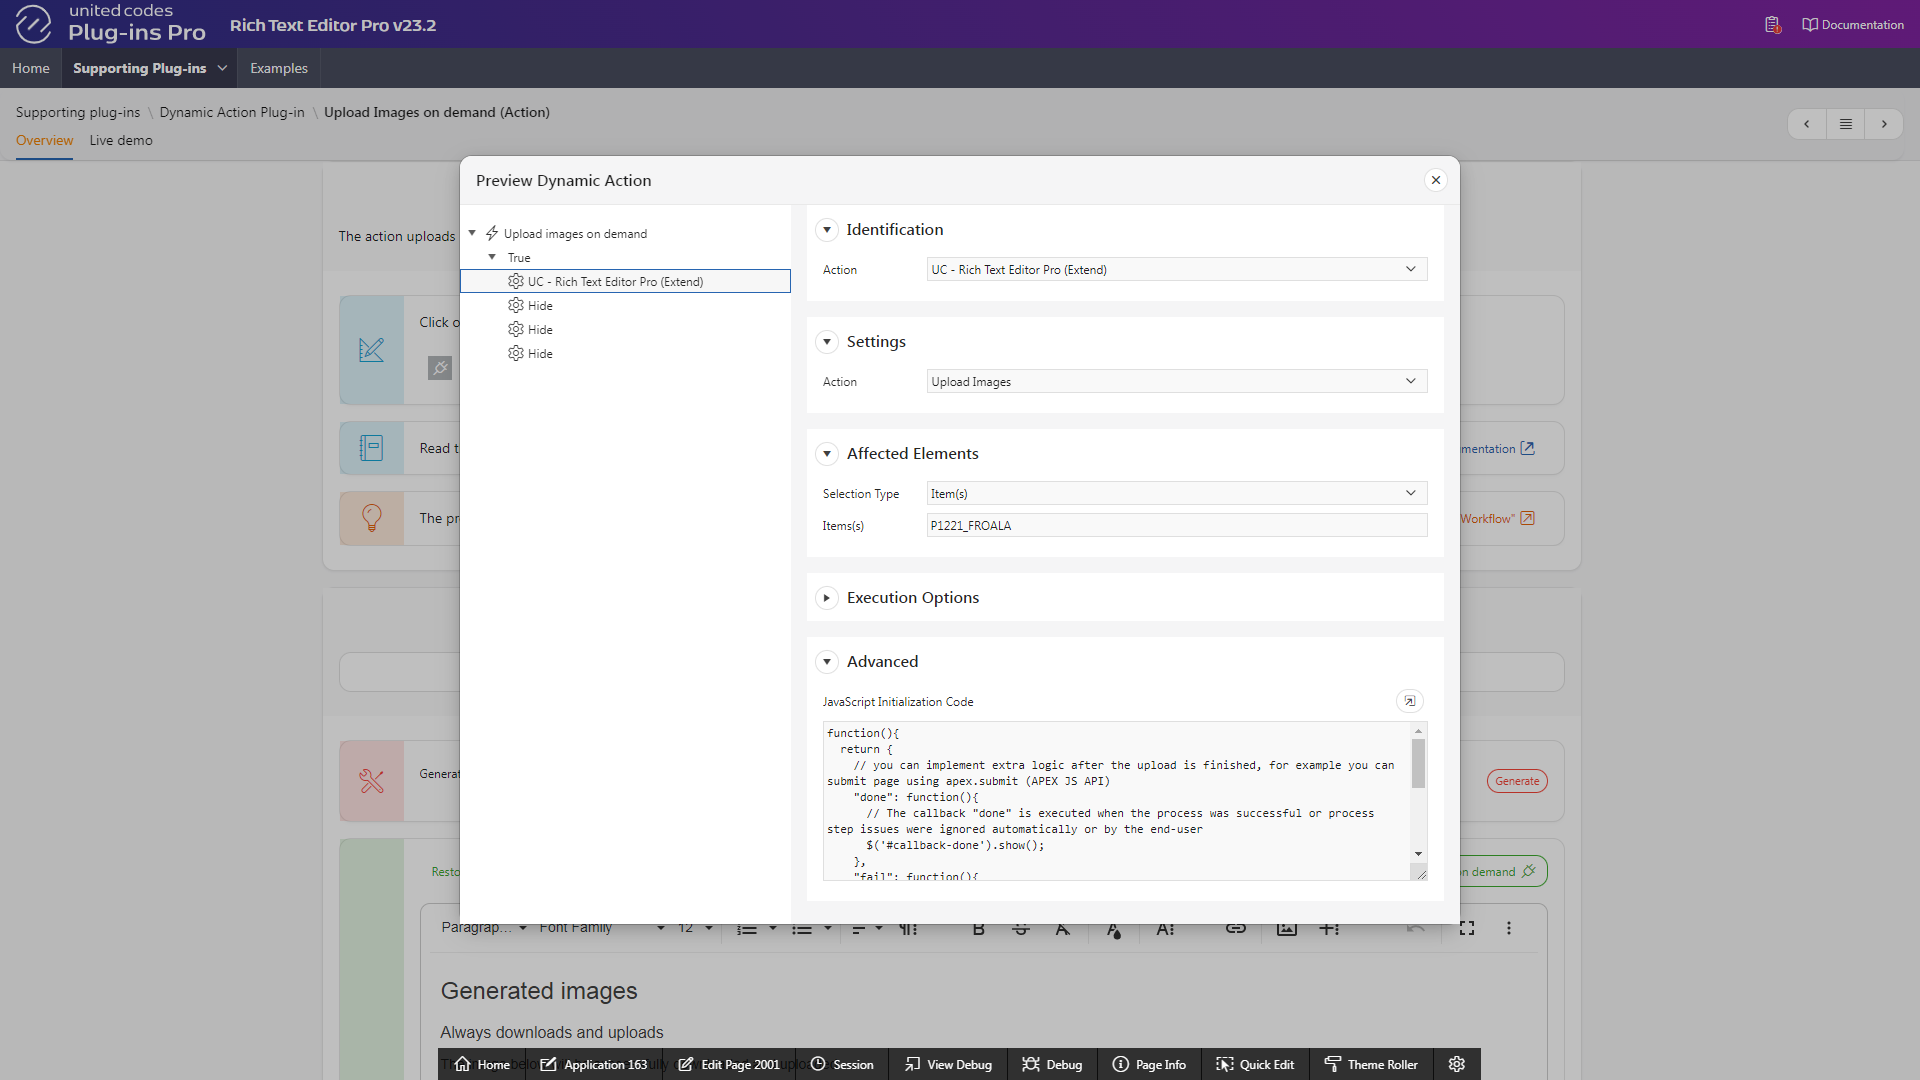Screen dimensions: 1920x1080
Task: Switch to the Live demo tab
Action: click(x=121, y=140)
